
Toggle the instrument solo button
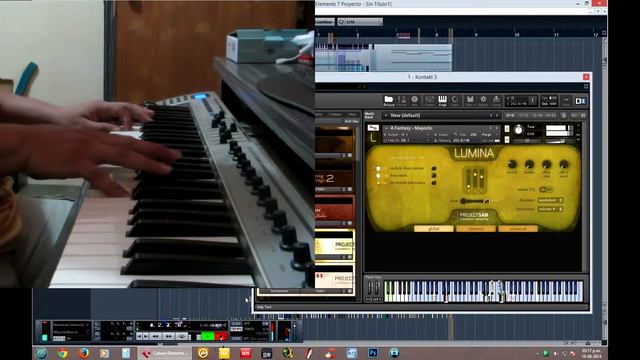[507, 129]
